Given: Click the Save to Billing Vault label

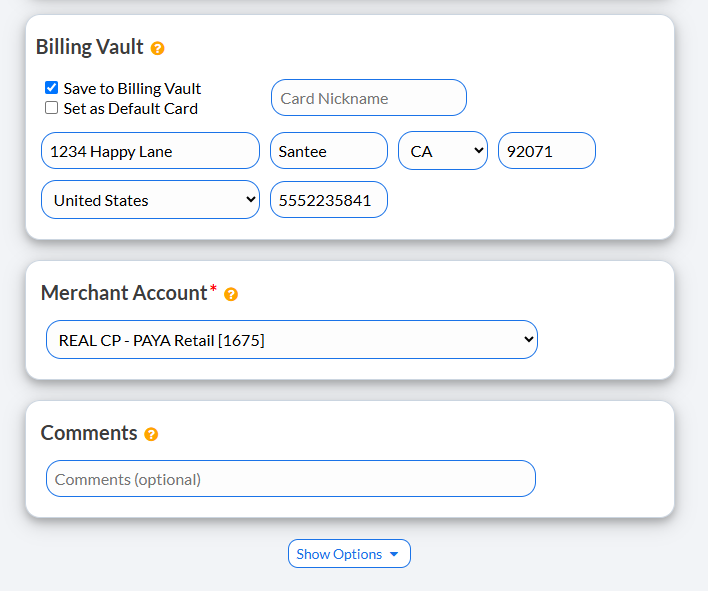Looking at the screenshot, I should coord(132,88).
